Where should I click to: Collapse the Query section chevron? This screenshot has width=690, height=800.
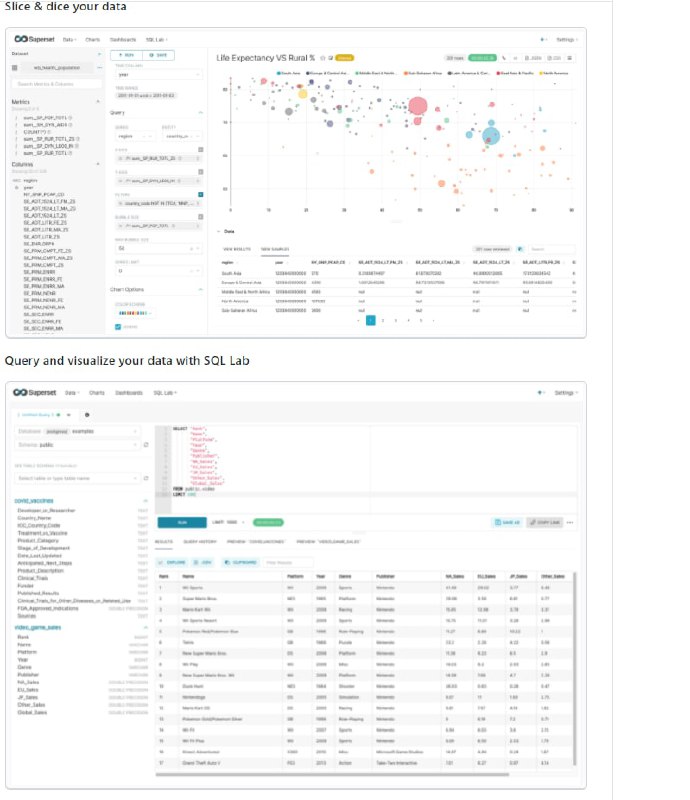pyautogui.click(x=200, y=112)
